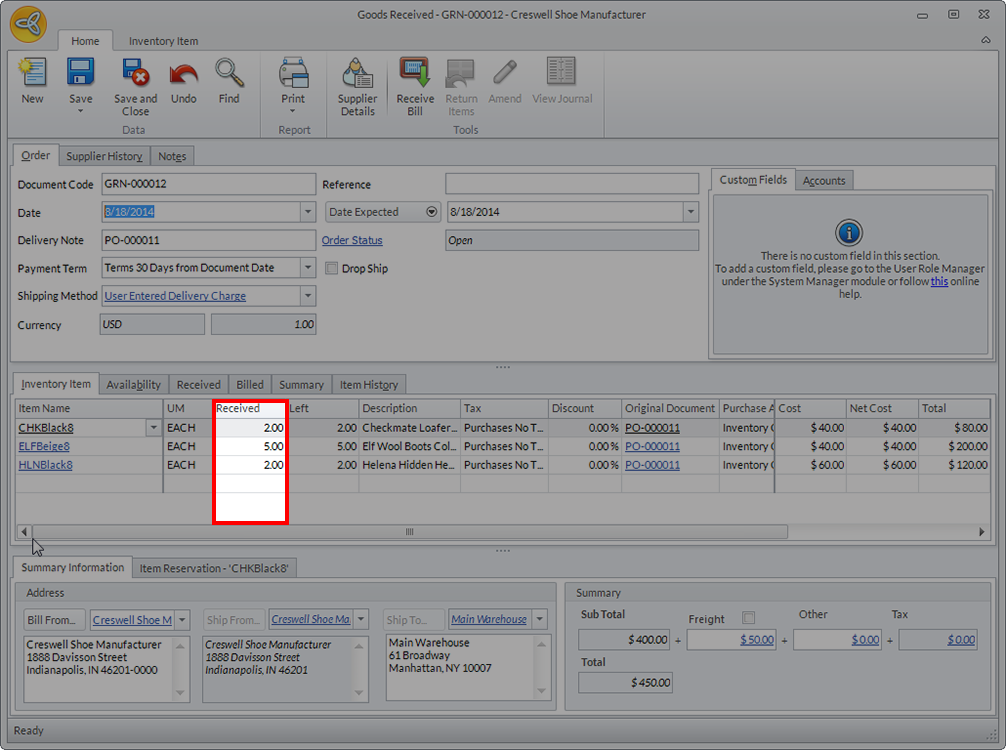The height and width of the screenshot is (750, 1006).
Task: Click the Receive Bill icon
Action: tap(415, 73)
